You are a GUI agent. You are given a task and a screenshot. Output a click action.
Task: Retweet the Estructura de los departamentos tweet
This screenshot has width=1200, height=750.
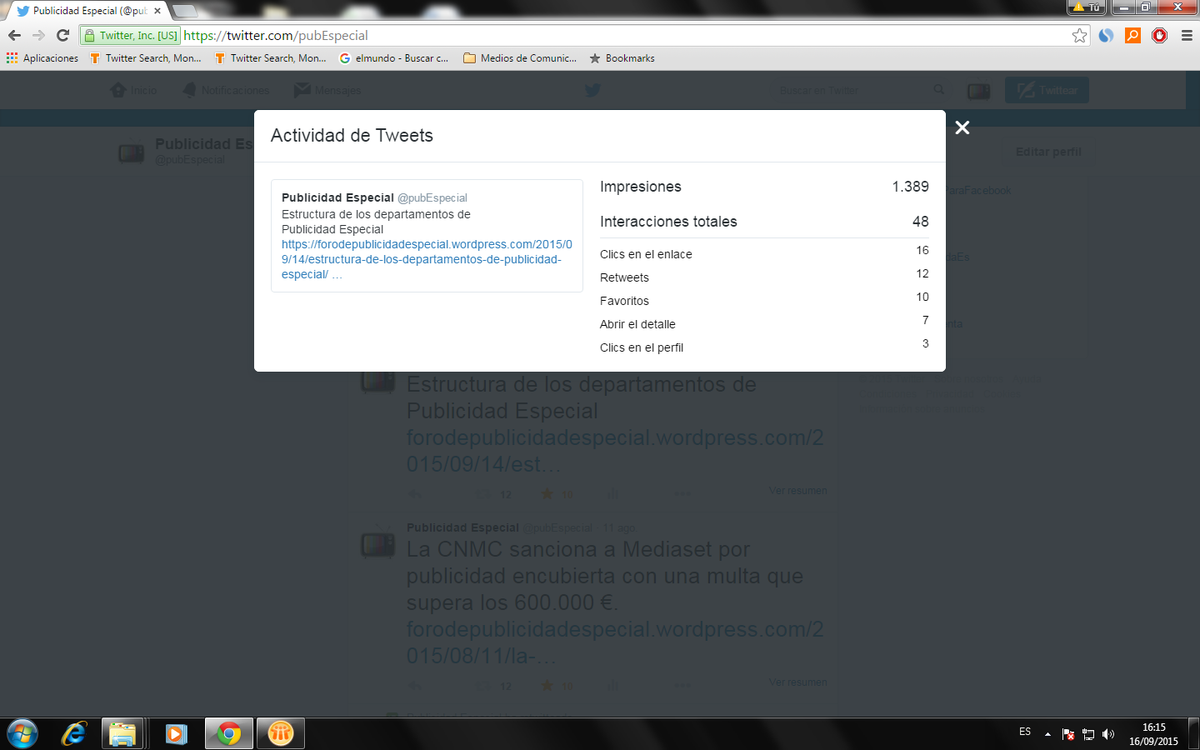click(x=483, y=493)
